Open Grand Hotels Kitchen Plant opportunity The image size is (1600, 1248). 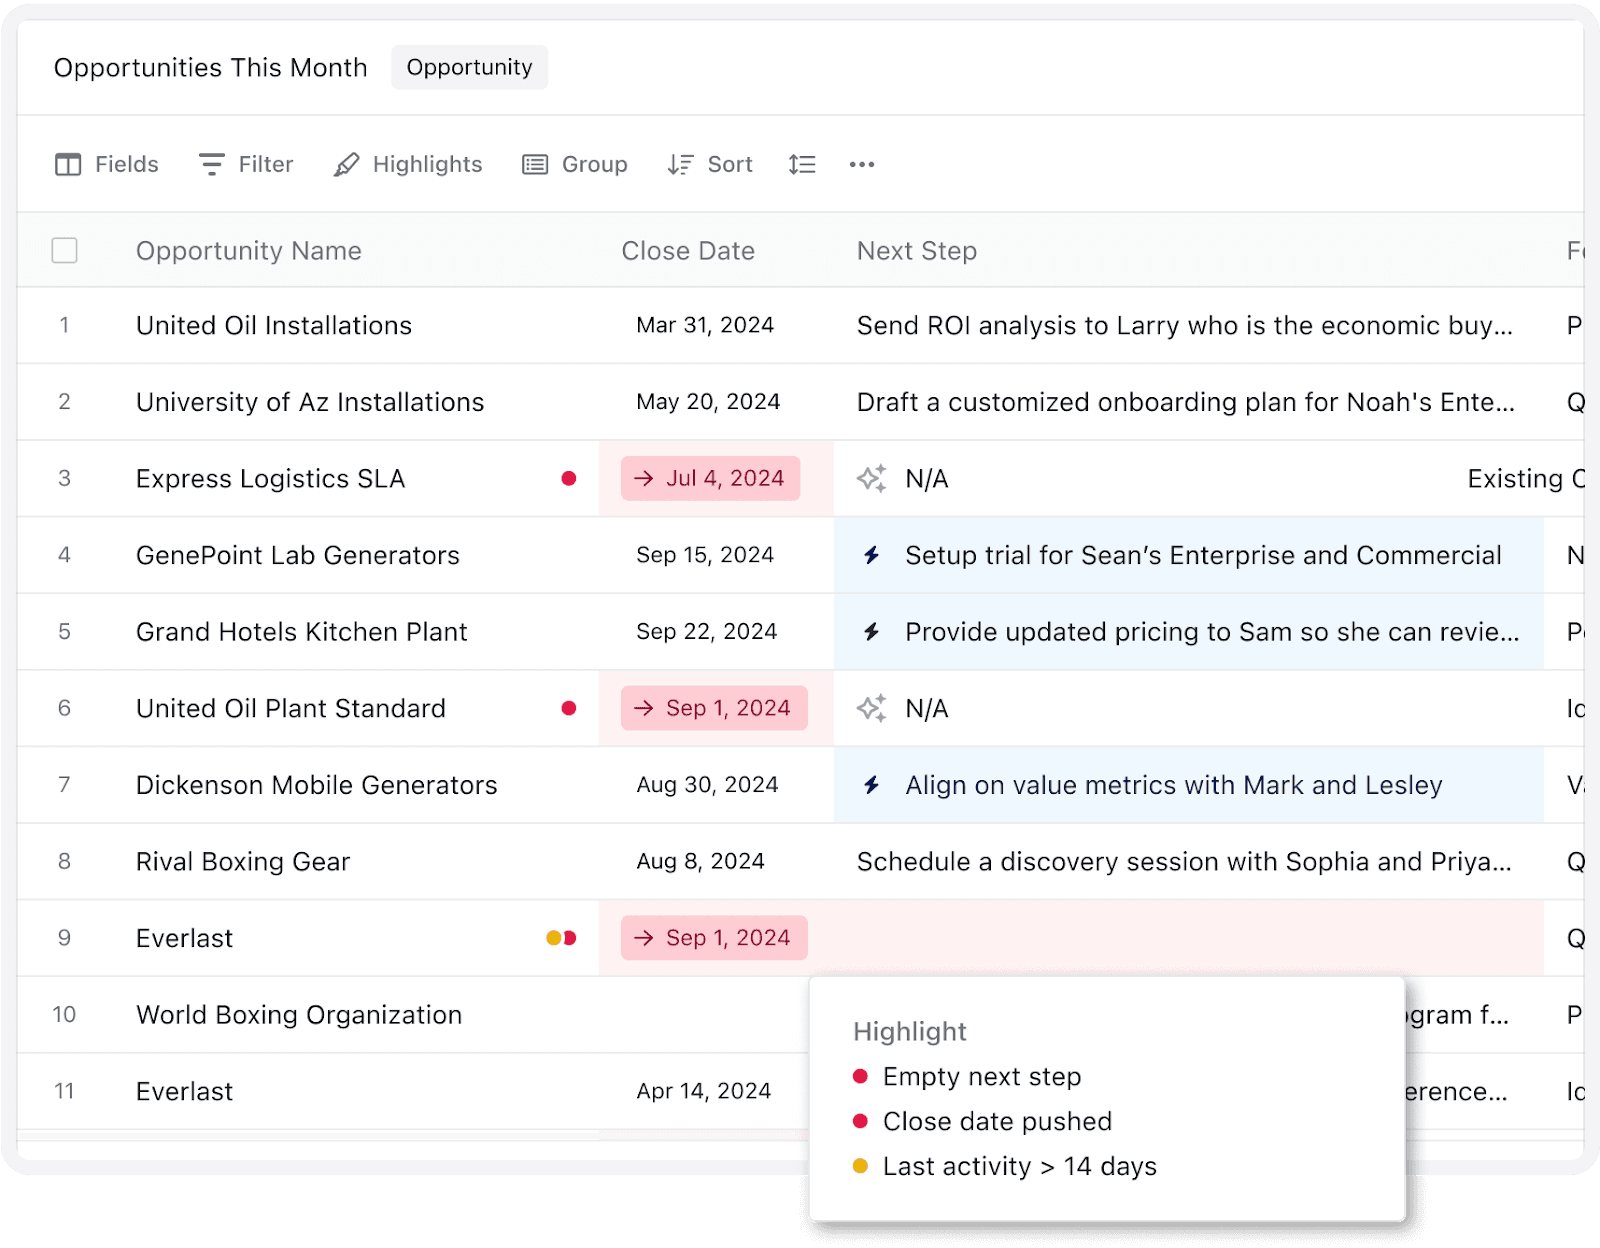tap(302, 632)
